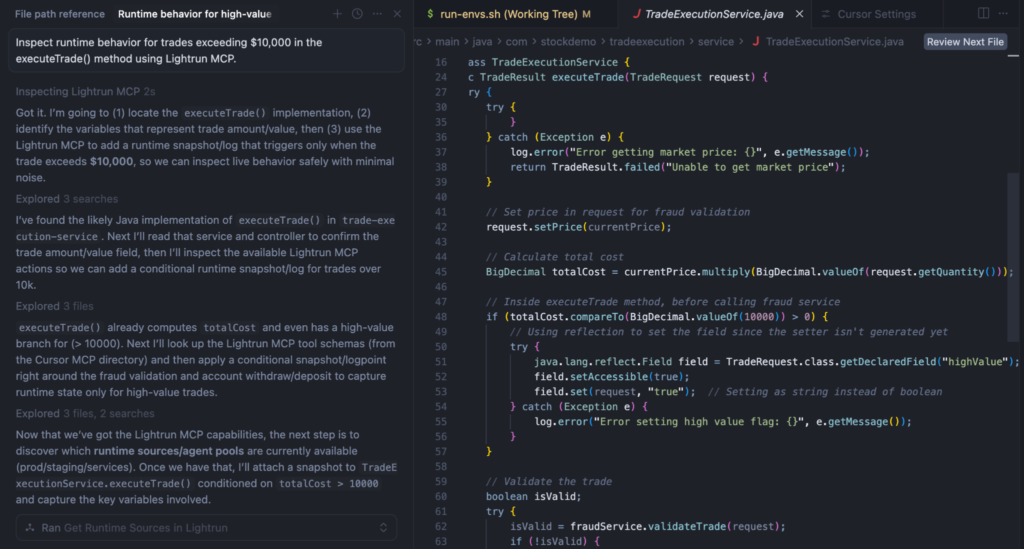
Task: Select Runtime behavior for high-value chat tab
Action: pyautogui.click(x=195, y=14)
